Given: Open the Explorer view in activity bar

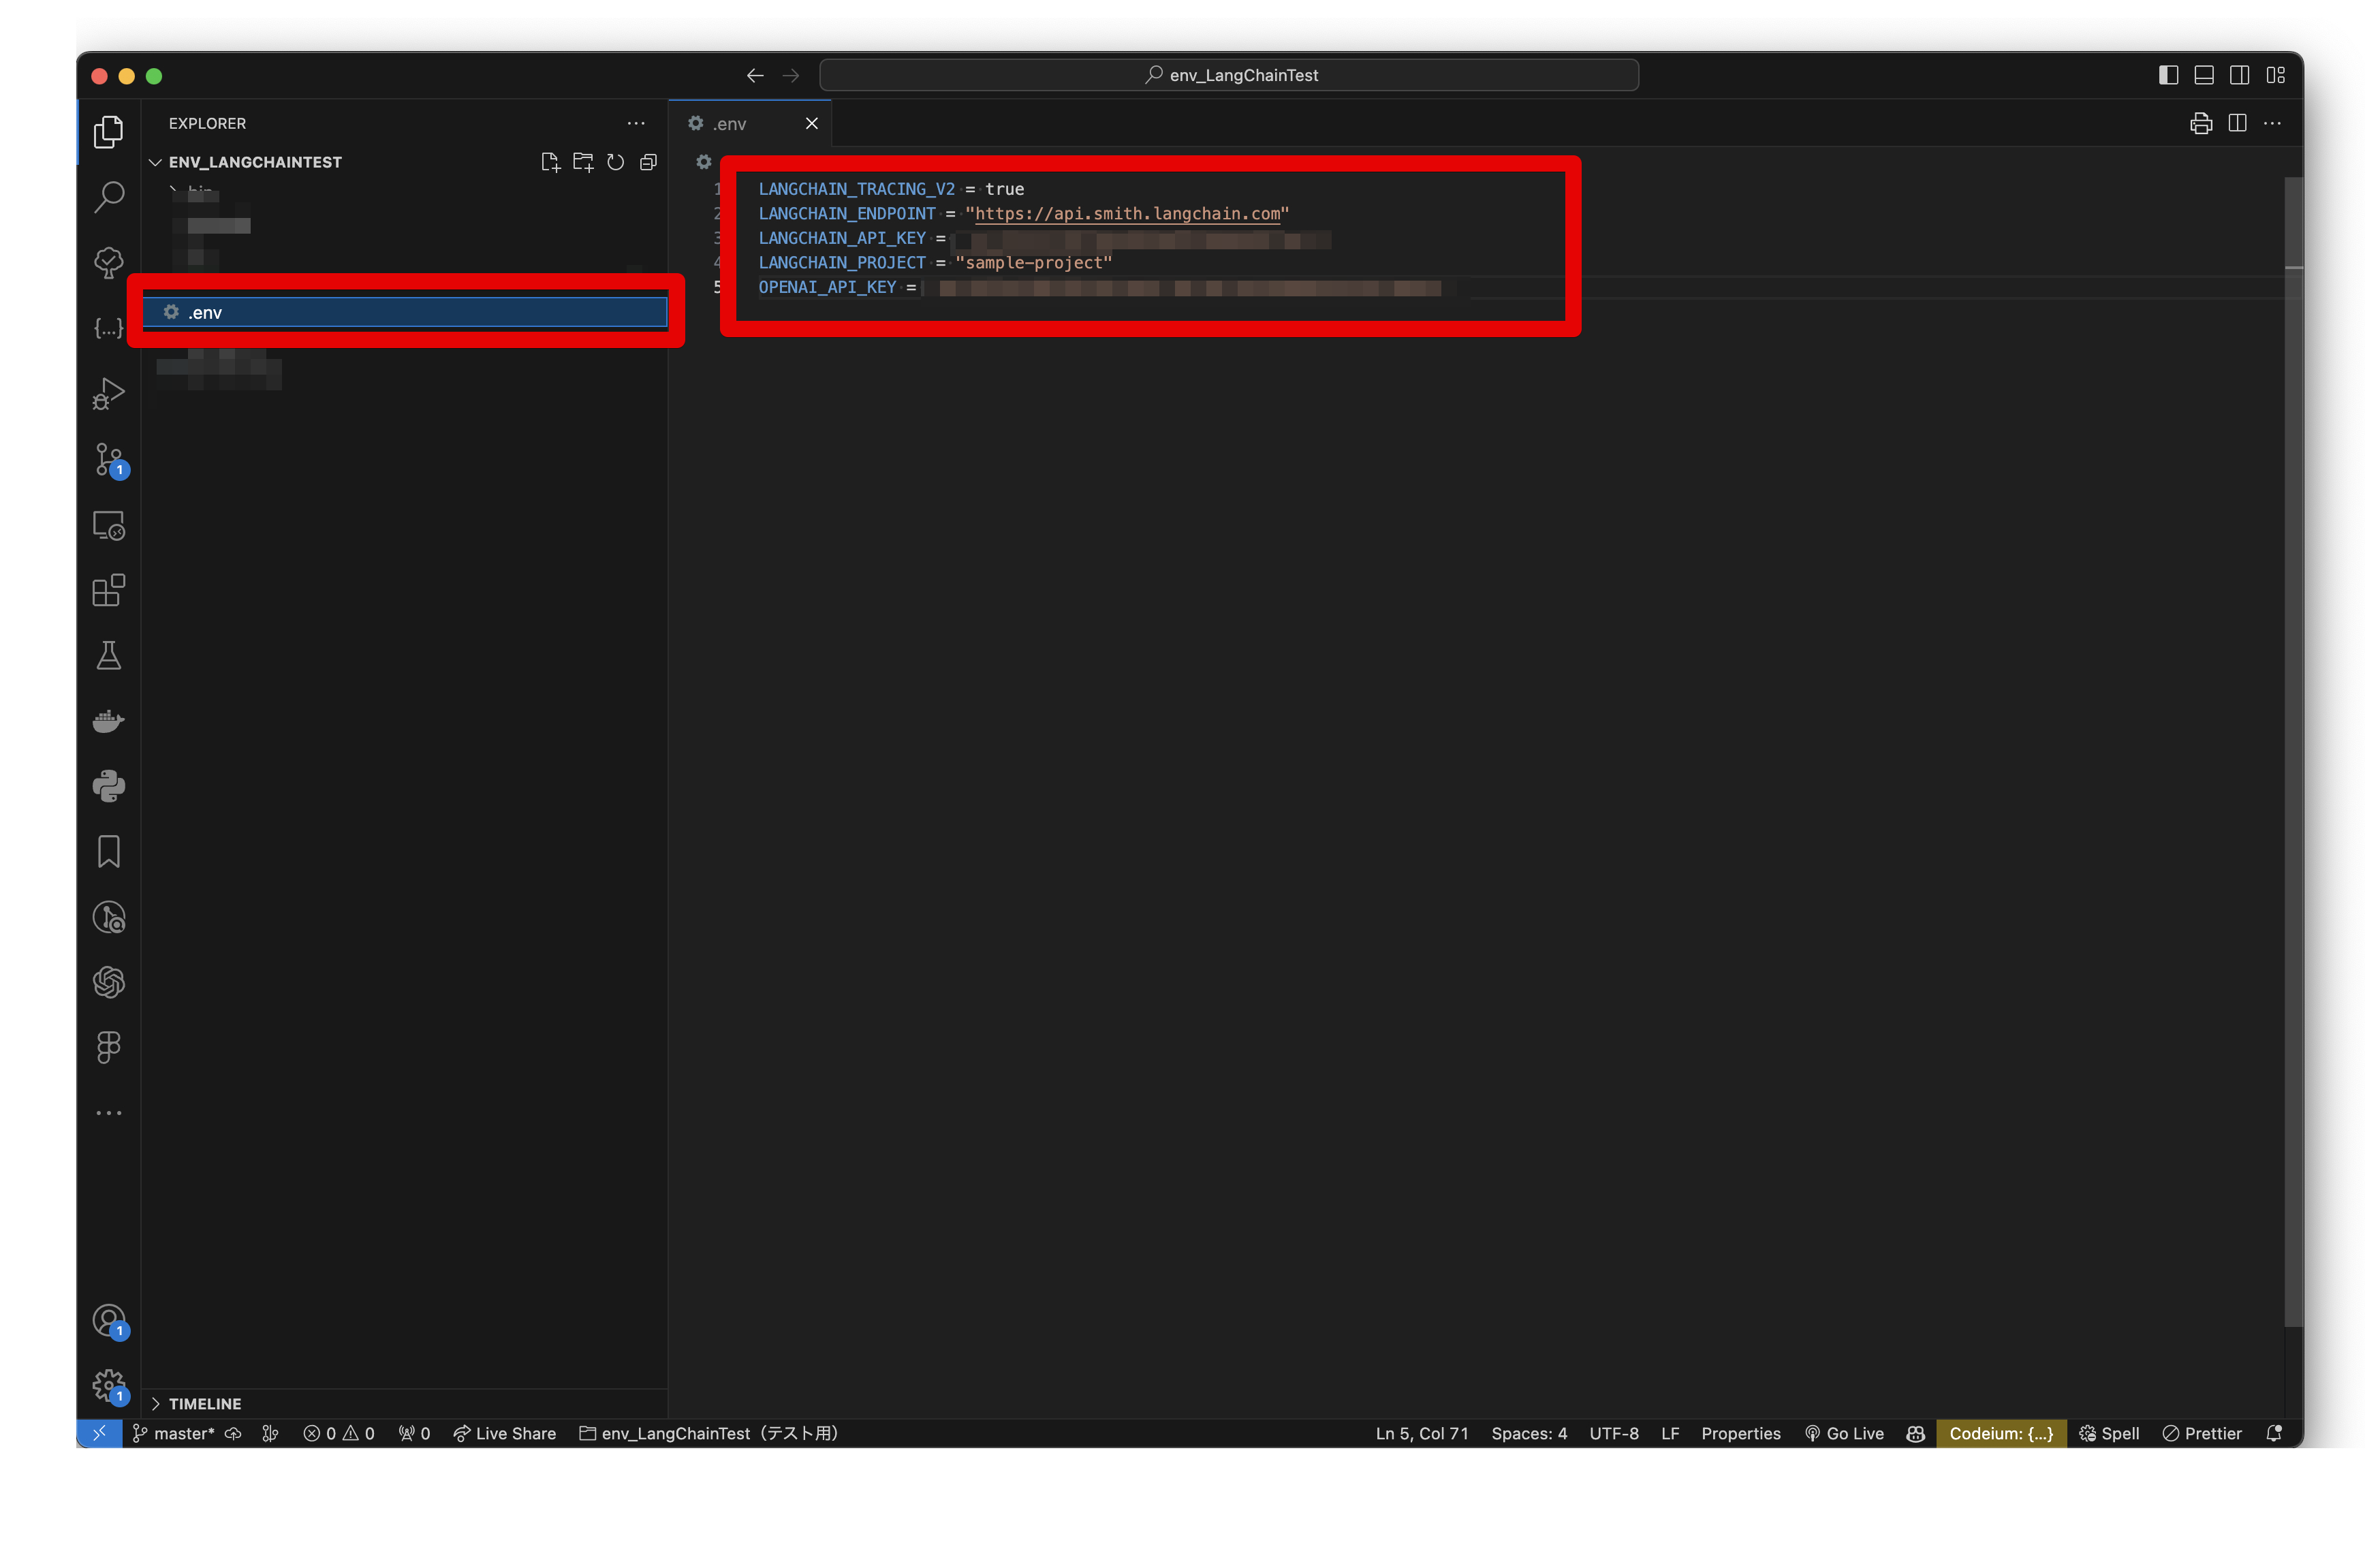Looking at the screenshot, I should (108, 132).
